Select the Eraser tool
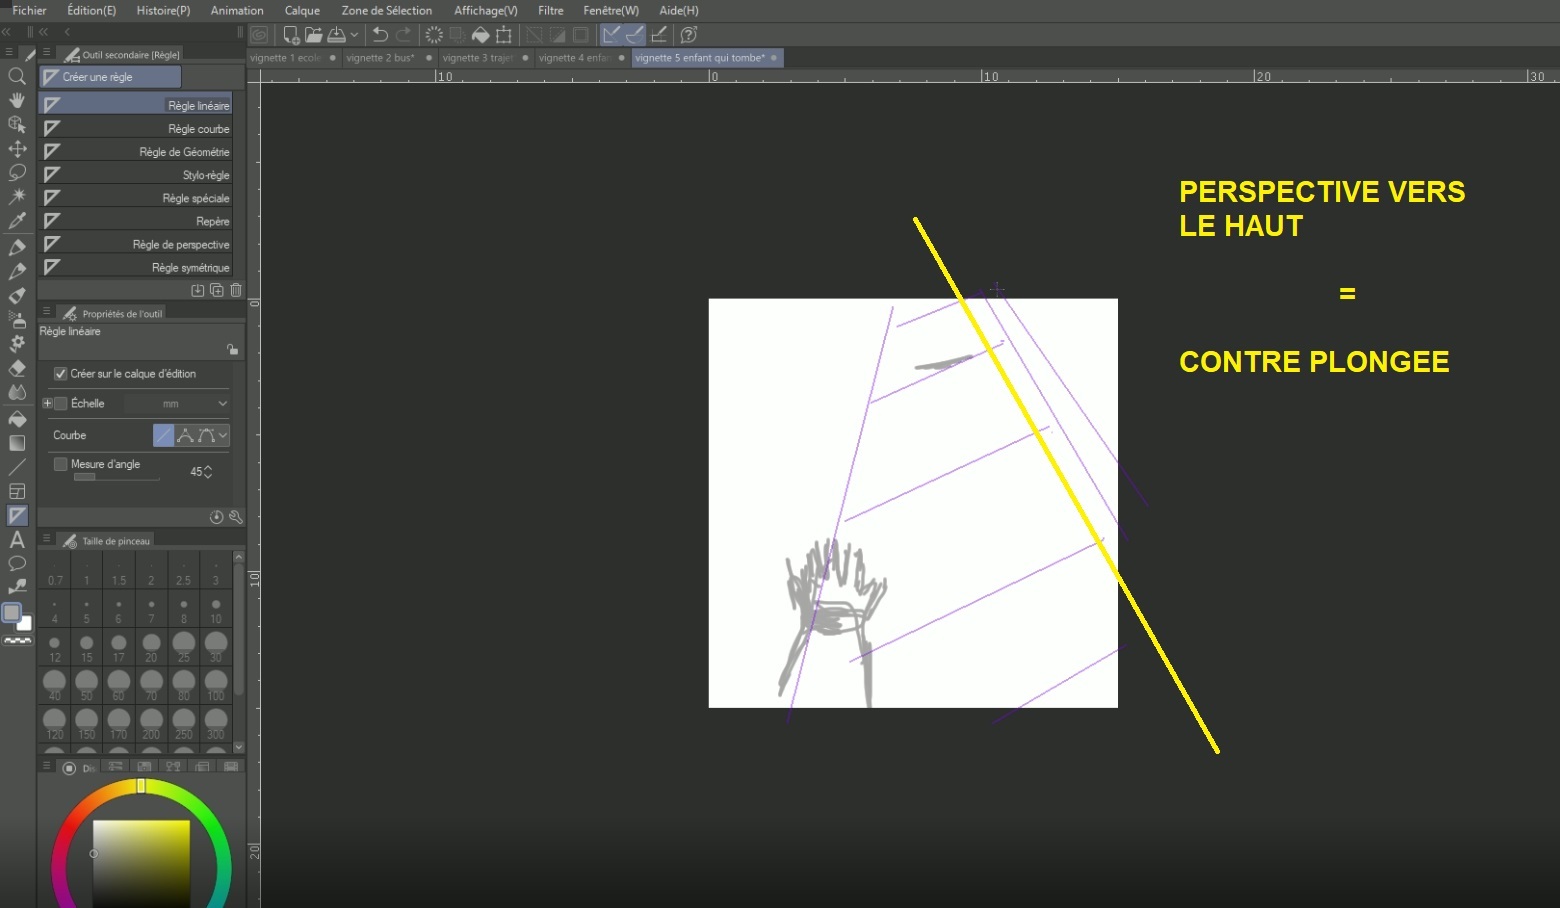Screen dimensions: 1560x908 point(17,368)
